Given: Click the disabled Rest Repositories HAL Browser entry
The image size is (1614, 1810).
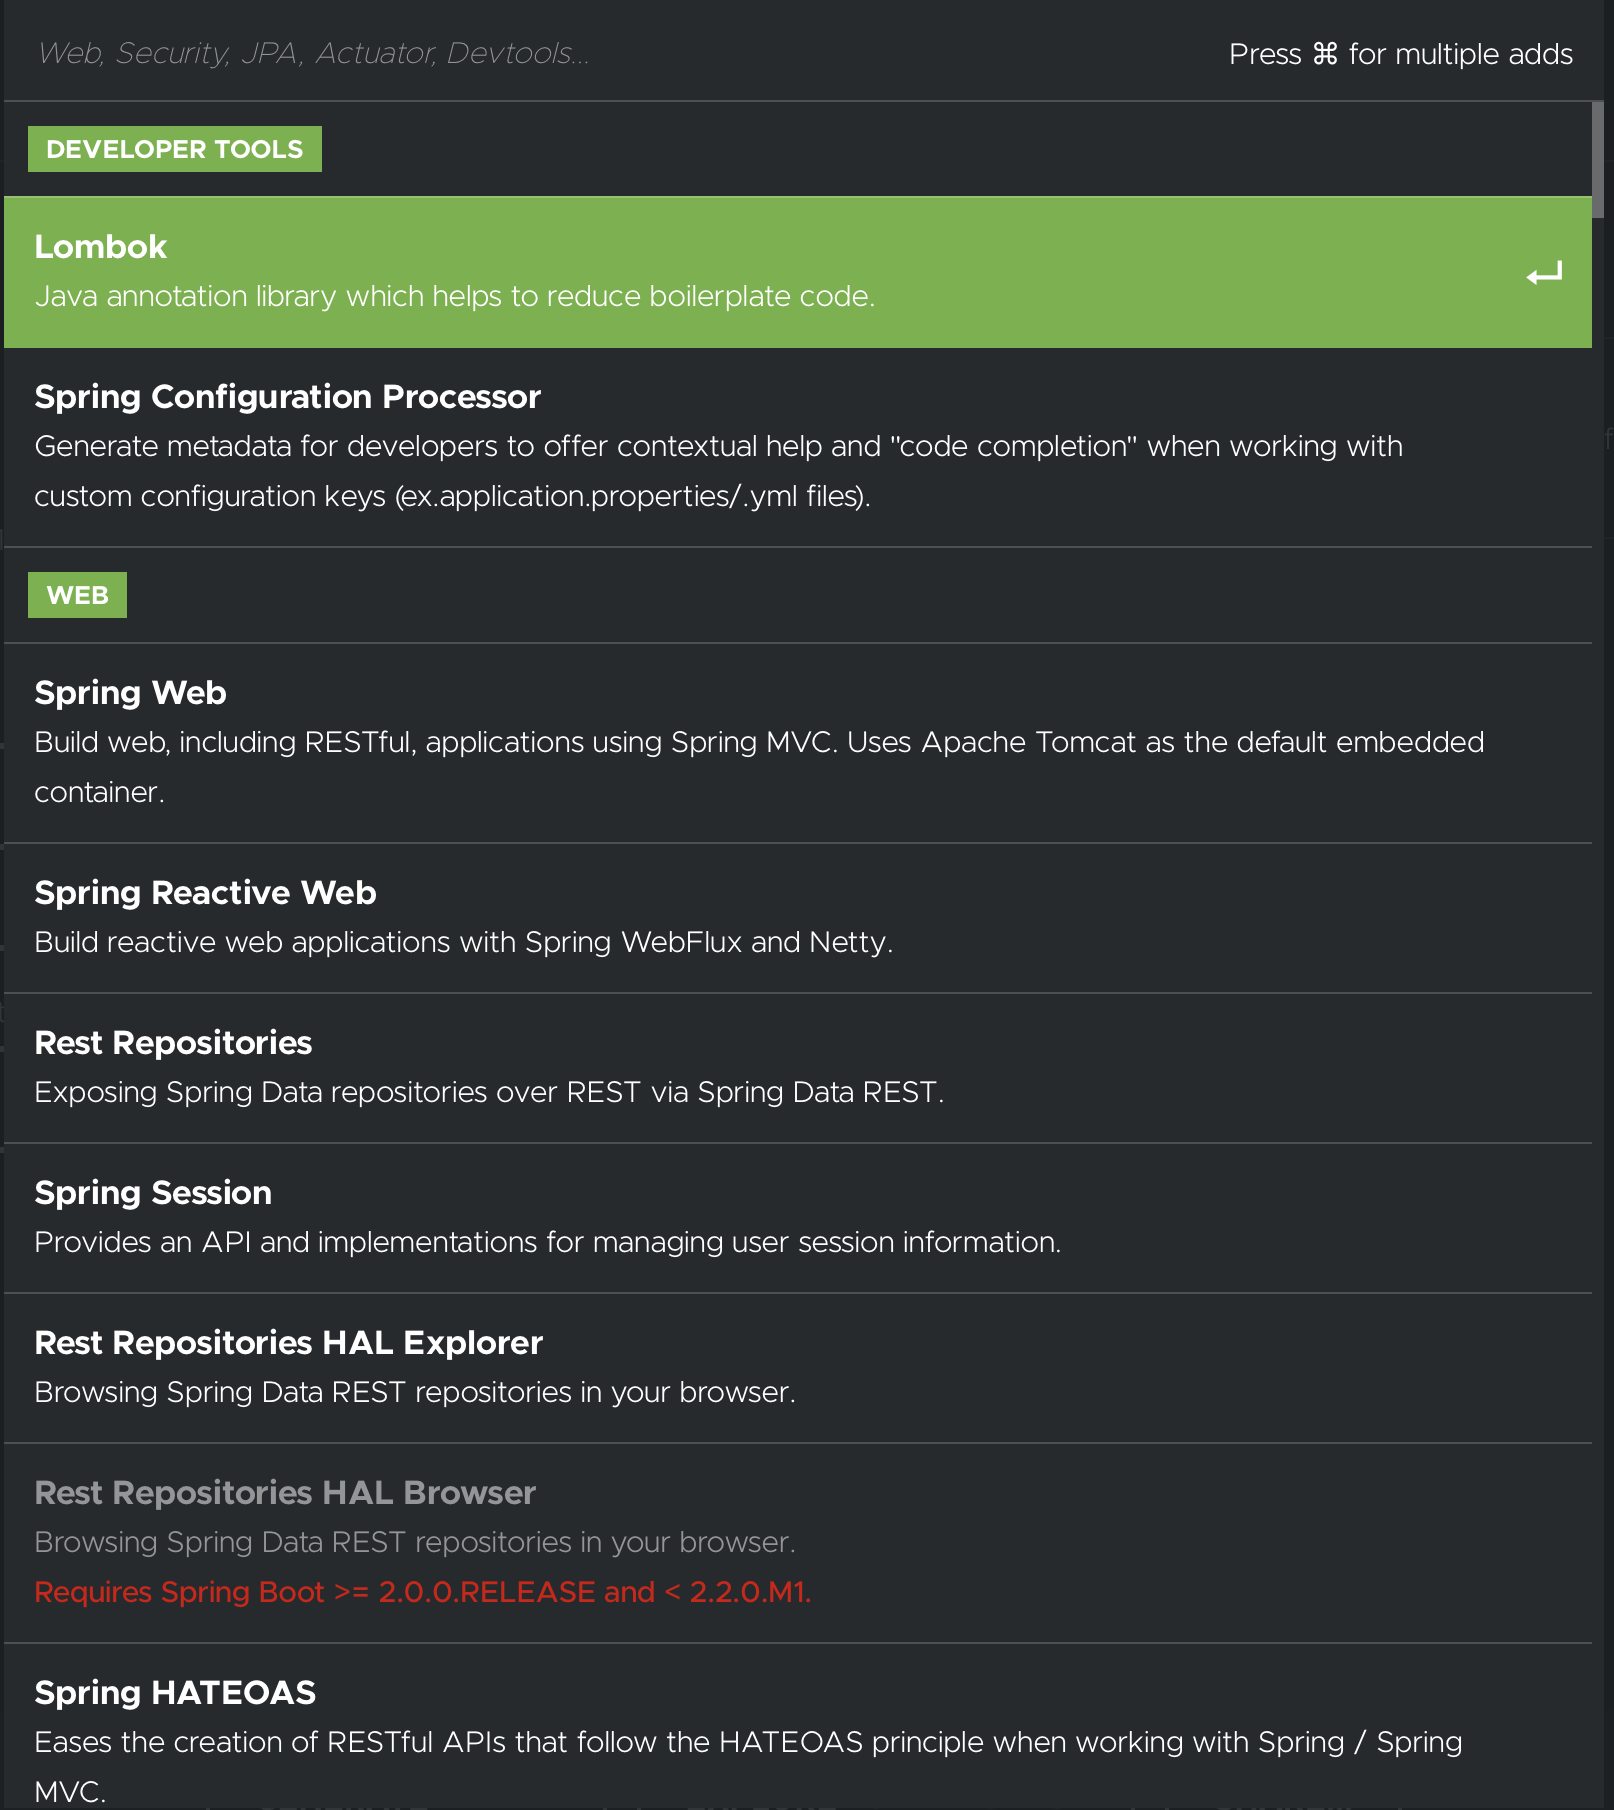Looking at the screenshot, I should tap(798, 1543).
